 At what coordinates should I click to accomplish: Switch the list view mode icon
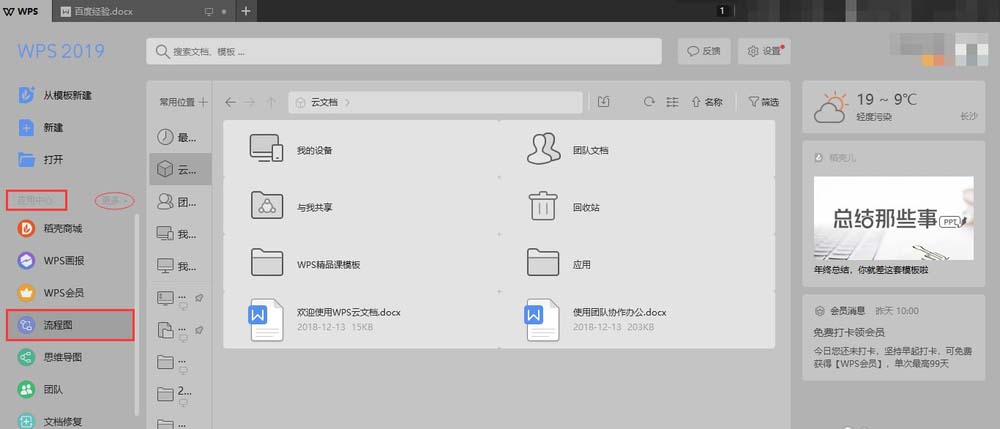pos(672,102)
